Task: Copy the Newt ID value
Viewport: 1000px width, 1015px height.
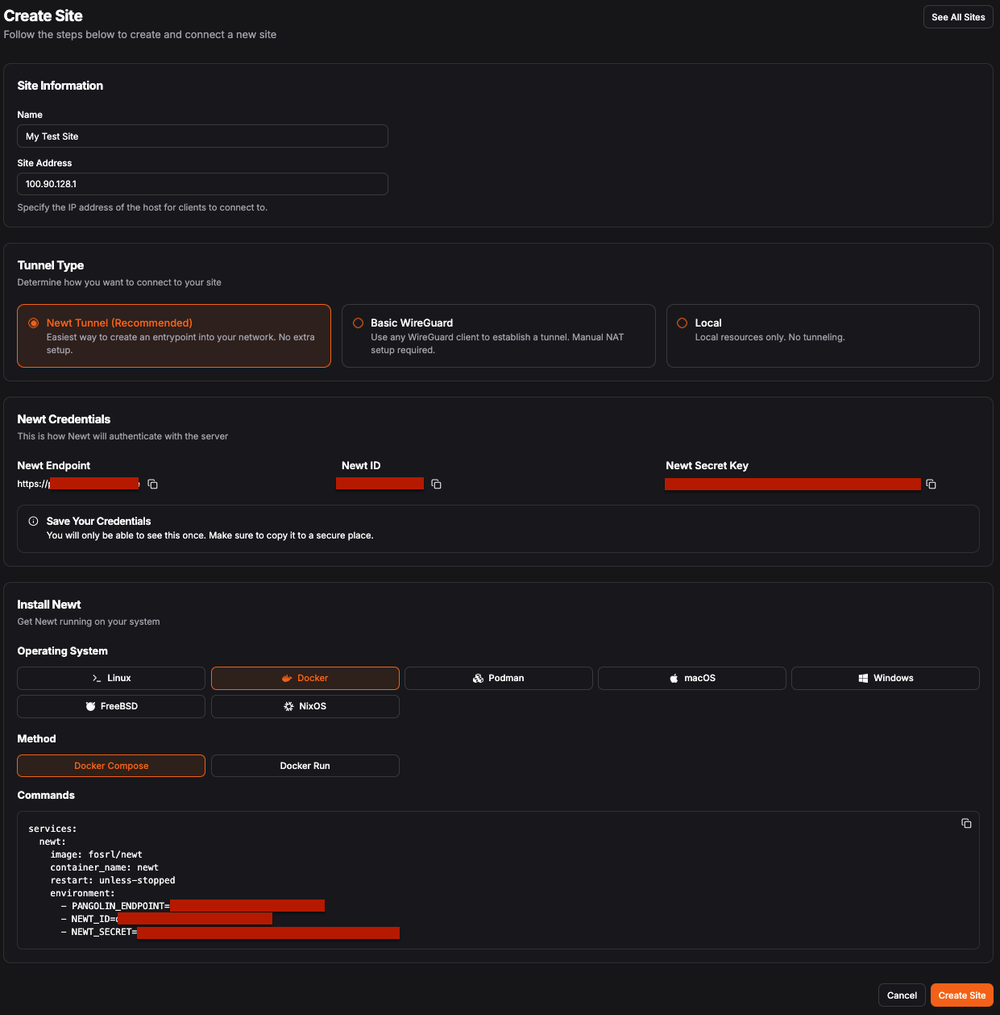Action: click(x=436, y=484)
